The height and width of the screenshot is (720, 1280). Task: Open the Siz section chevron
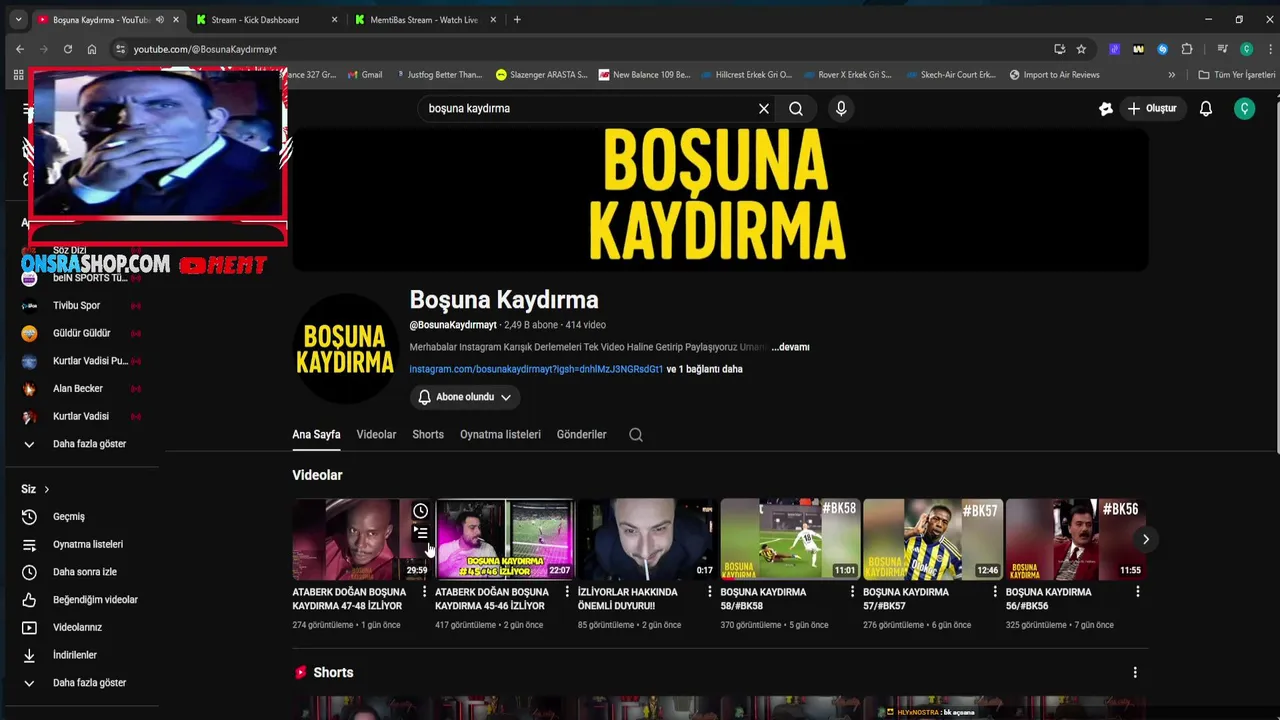click(46, 489)
